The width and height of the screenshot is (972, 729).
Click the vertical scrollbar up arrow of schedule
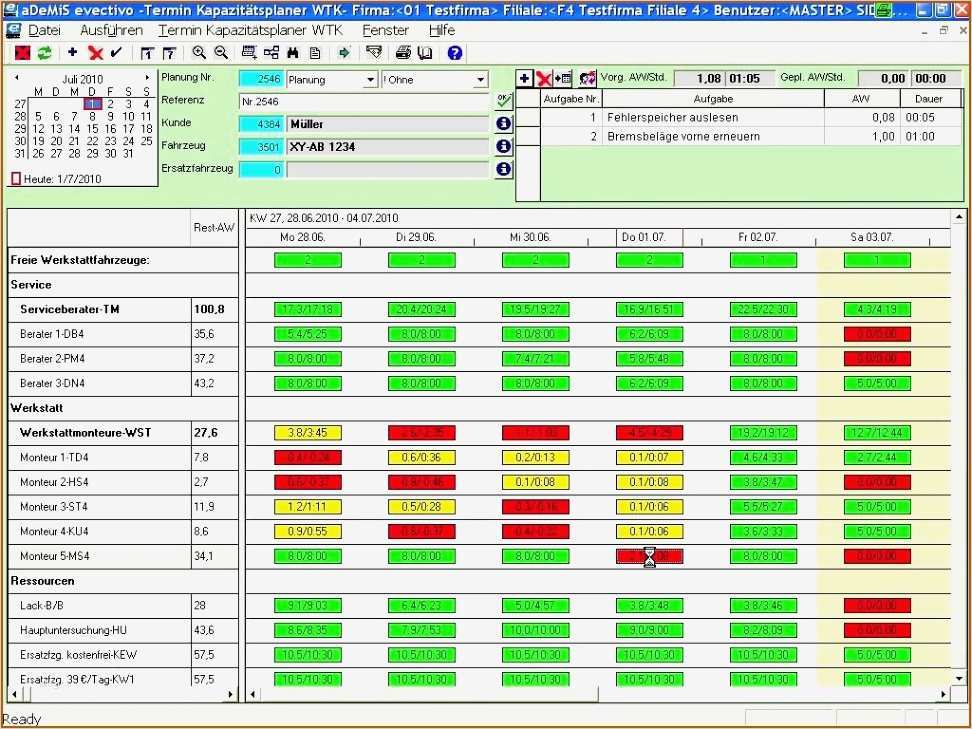(959, 217)
